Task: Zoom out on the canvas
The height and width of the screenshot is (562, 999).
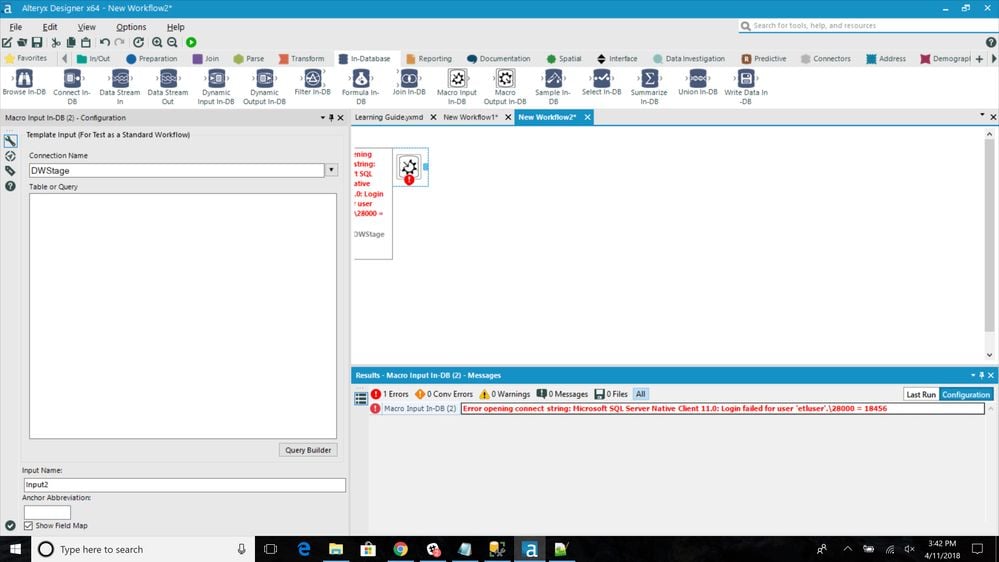Action: click(x=172, y=42)
